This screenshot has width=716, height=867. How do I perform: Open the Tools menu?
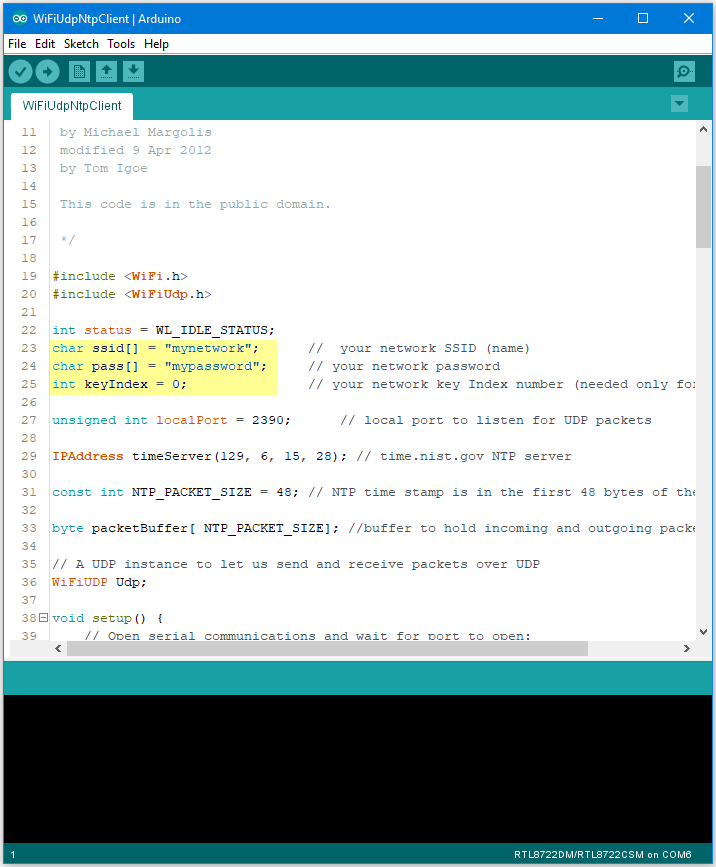click(x=121, y=44)
